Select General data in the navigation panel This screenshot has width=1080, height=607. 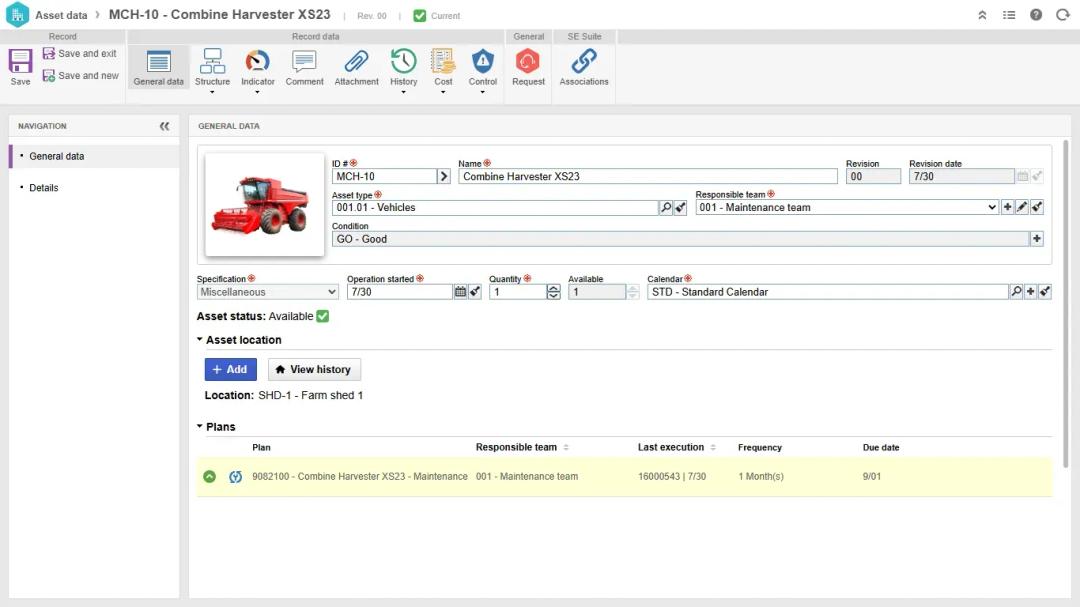point(57,157)
